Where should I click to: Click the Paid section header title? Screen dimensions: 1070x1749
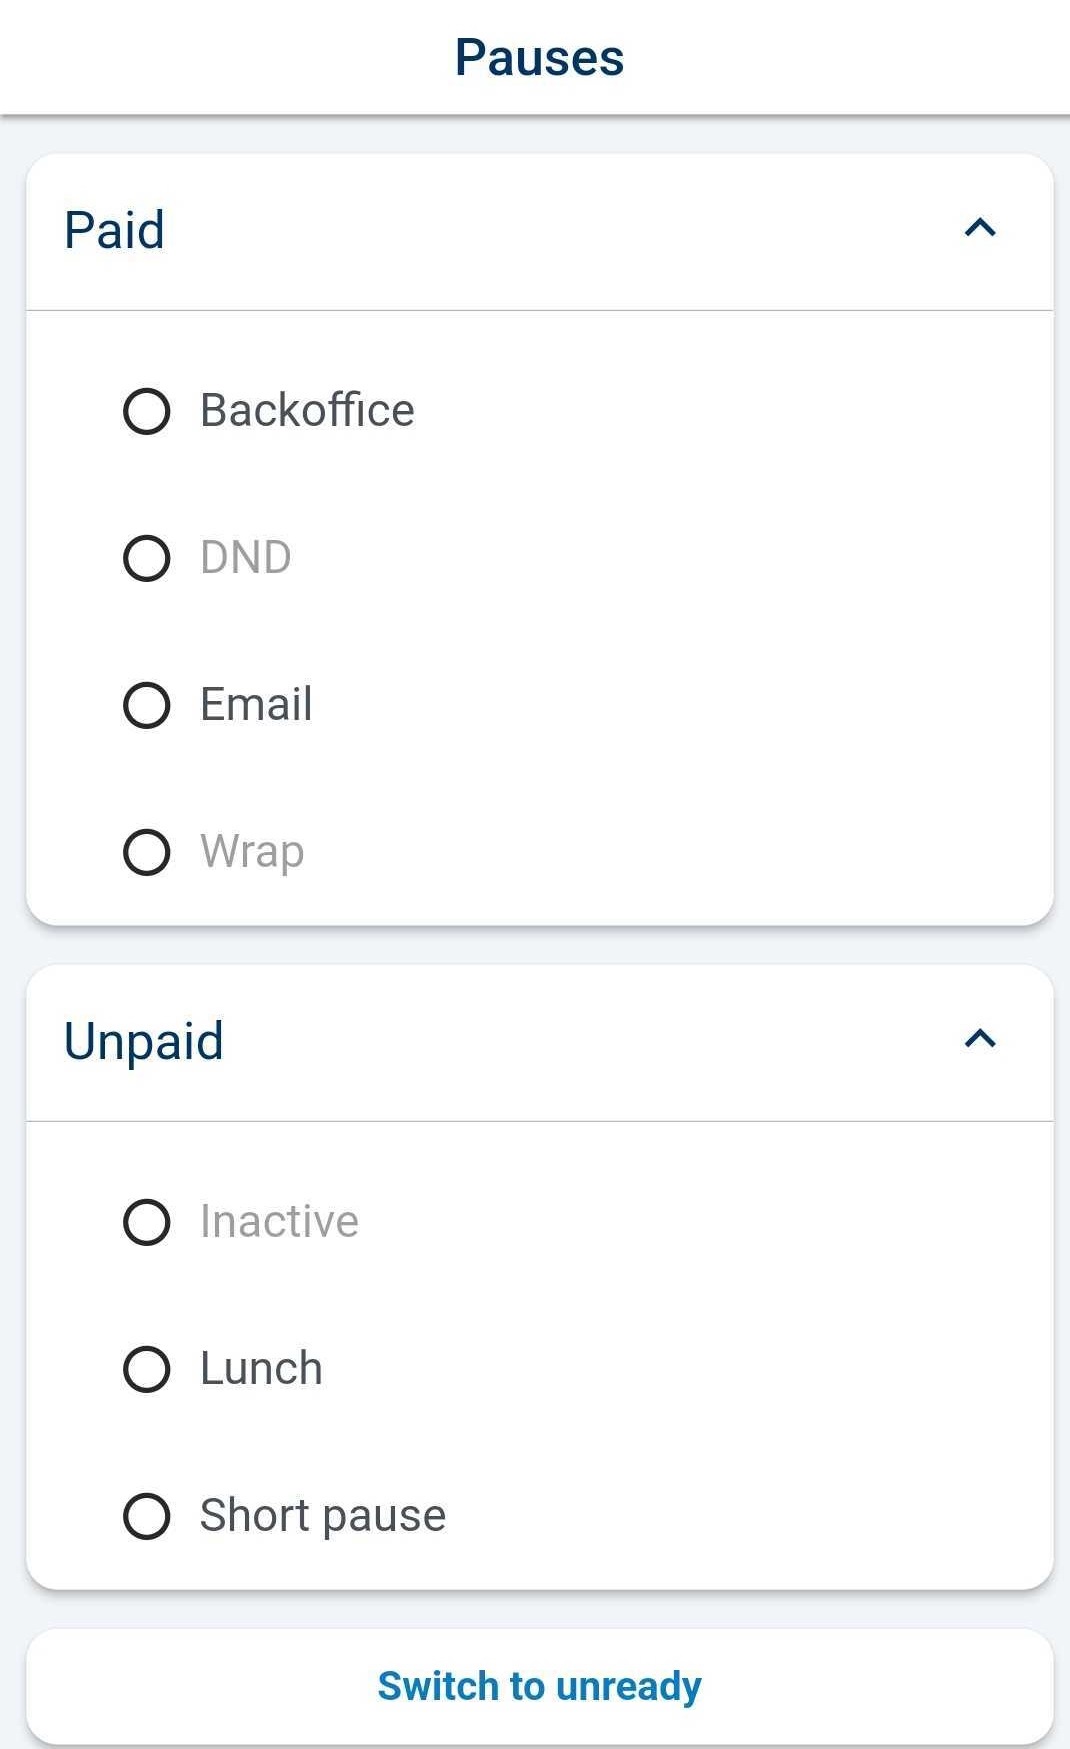pos(114,230)
